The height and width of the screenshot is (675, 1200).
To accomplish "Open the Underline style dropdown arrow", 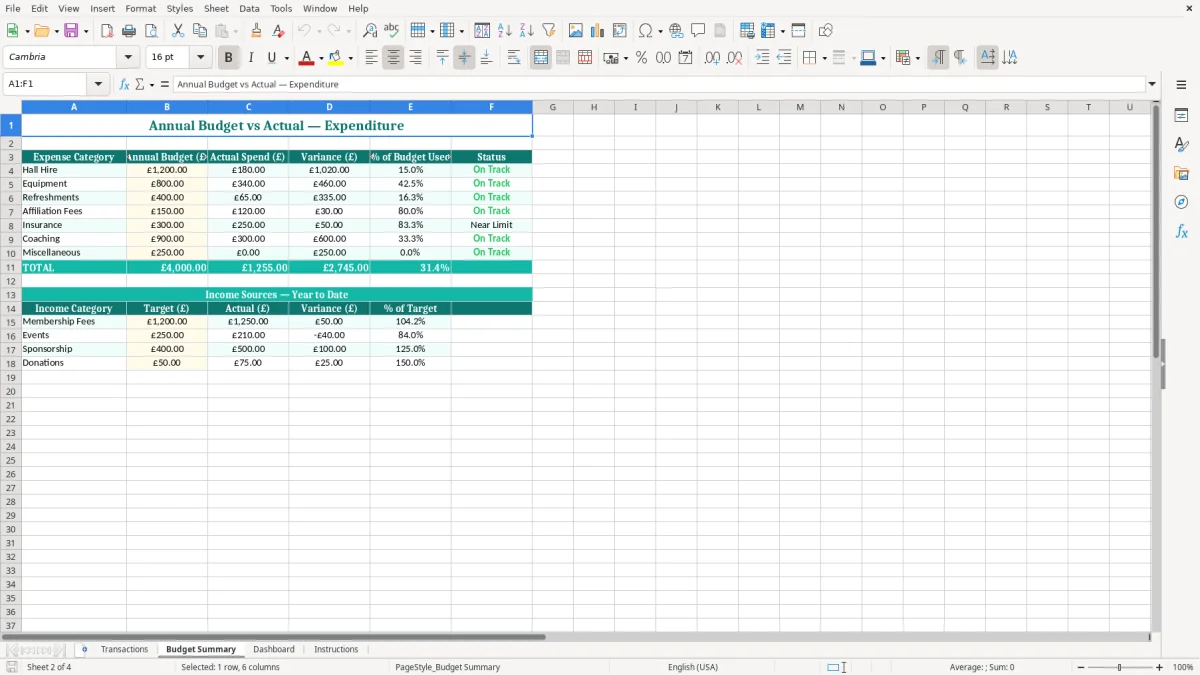I will point(286,58).
